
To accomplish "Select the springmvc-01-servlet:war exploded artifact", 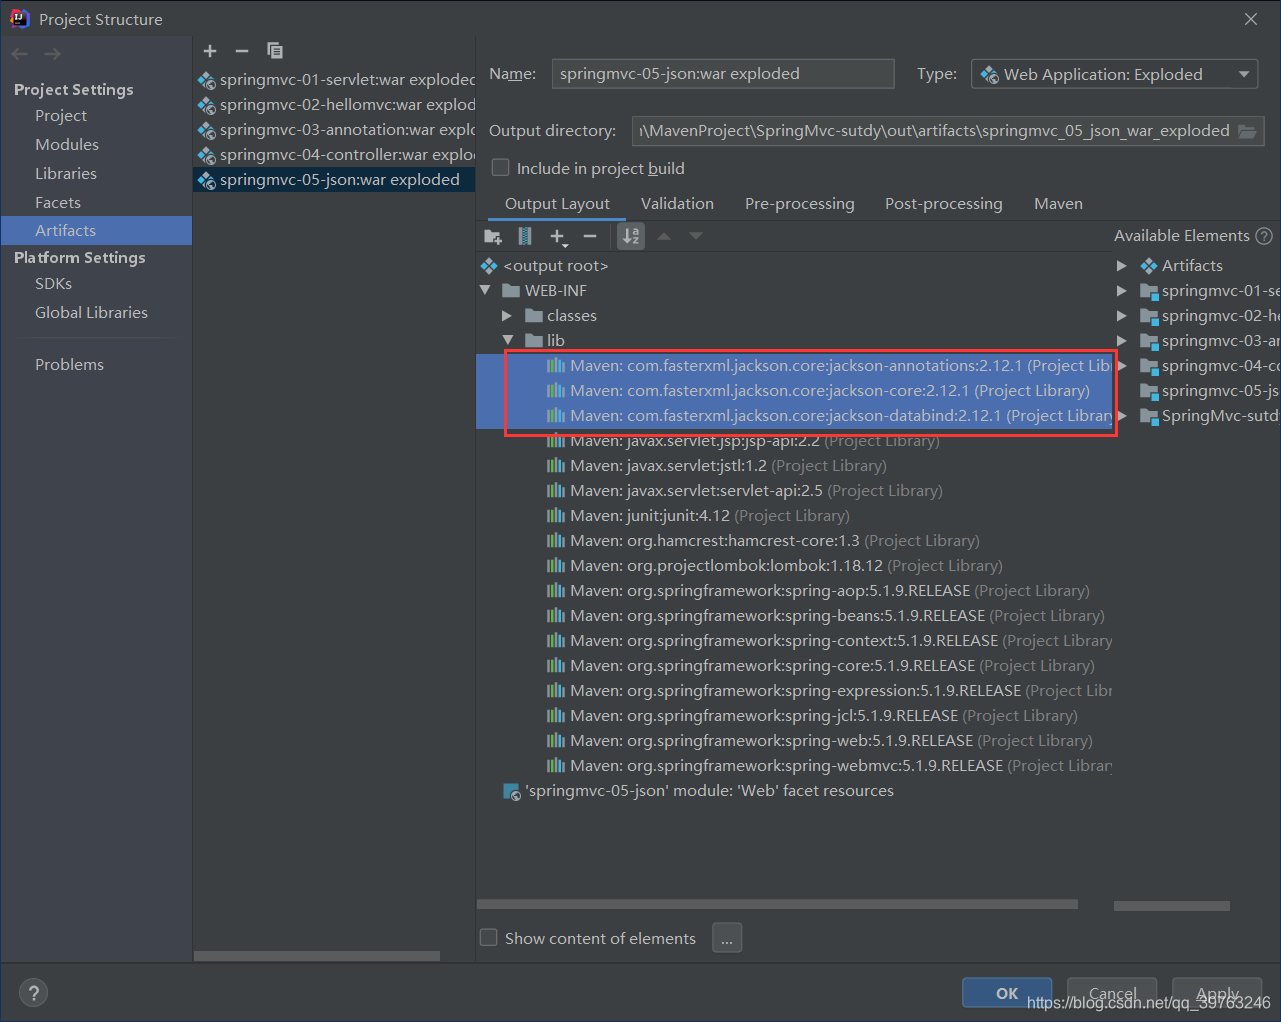I will 335,80.
